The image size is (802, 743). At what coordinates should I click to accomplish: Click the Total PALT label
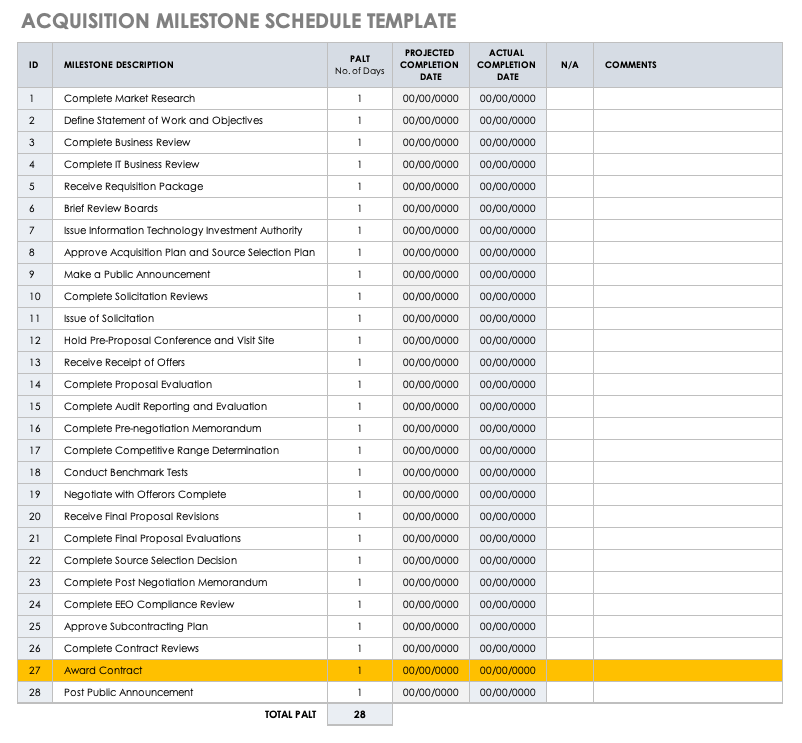point(288,715)
